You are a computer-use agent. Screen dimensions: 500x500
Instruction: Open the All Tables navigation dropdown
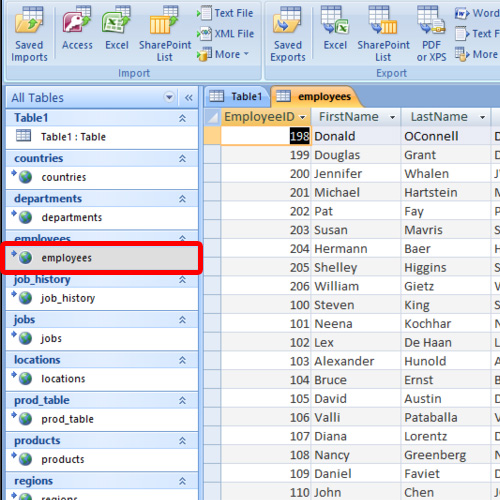[x=169, y=97]
